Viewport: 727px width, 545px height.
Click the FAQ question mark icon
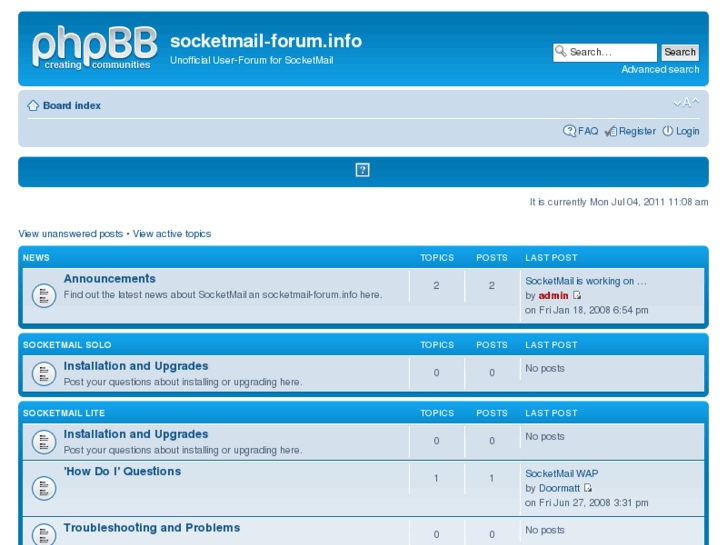pos(569,131)
